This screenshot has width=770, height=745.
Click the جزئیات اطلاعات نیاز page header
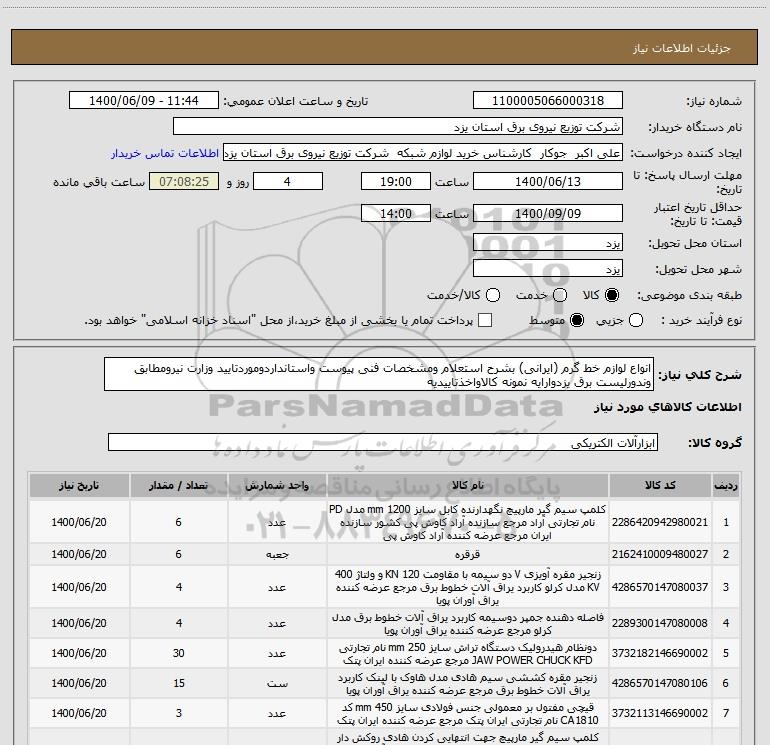[x=681, y=48]
